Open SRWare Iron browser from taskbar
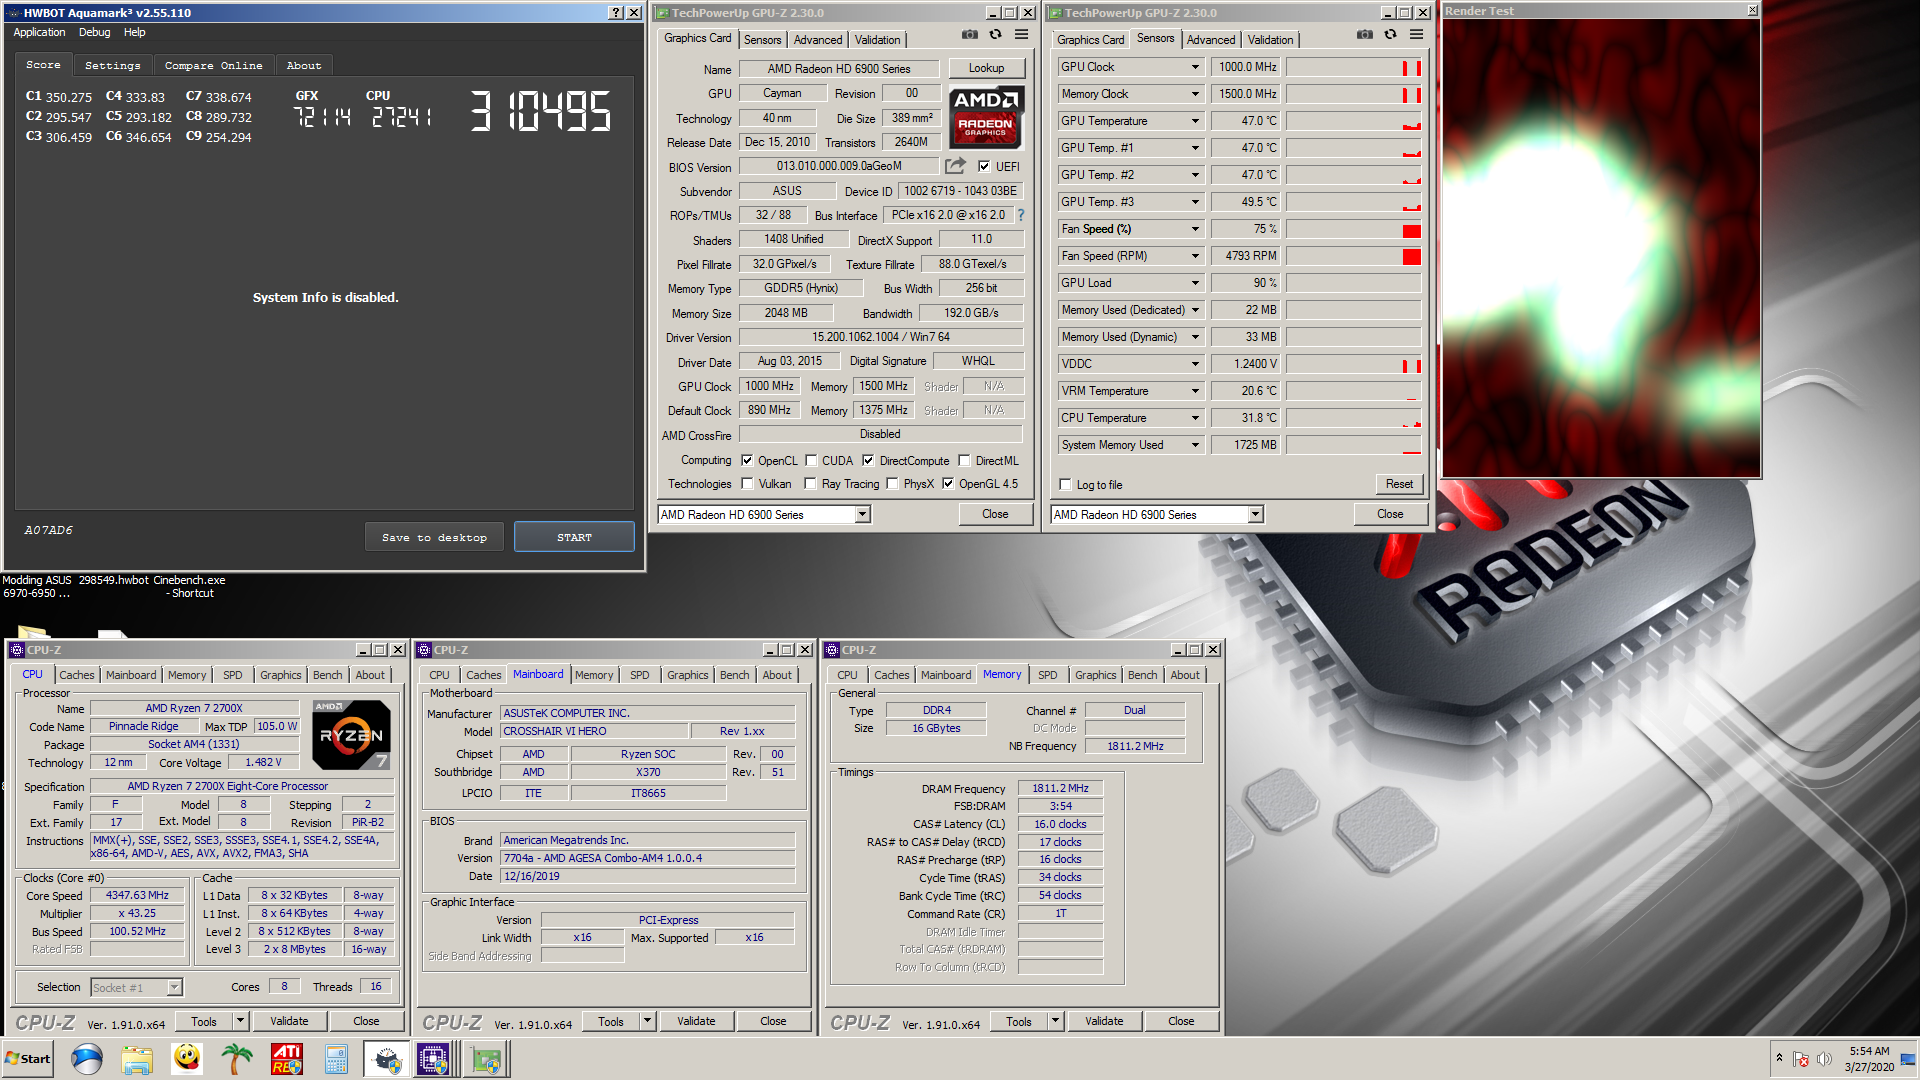The width and height of the screenshot is (1920, 1080). (87, 1059)
